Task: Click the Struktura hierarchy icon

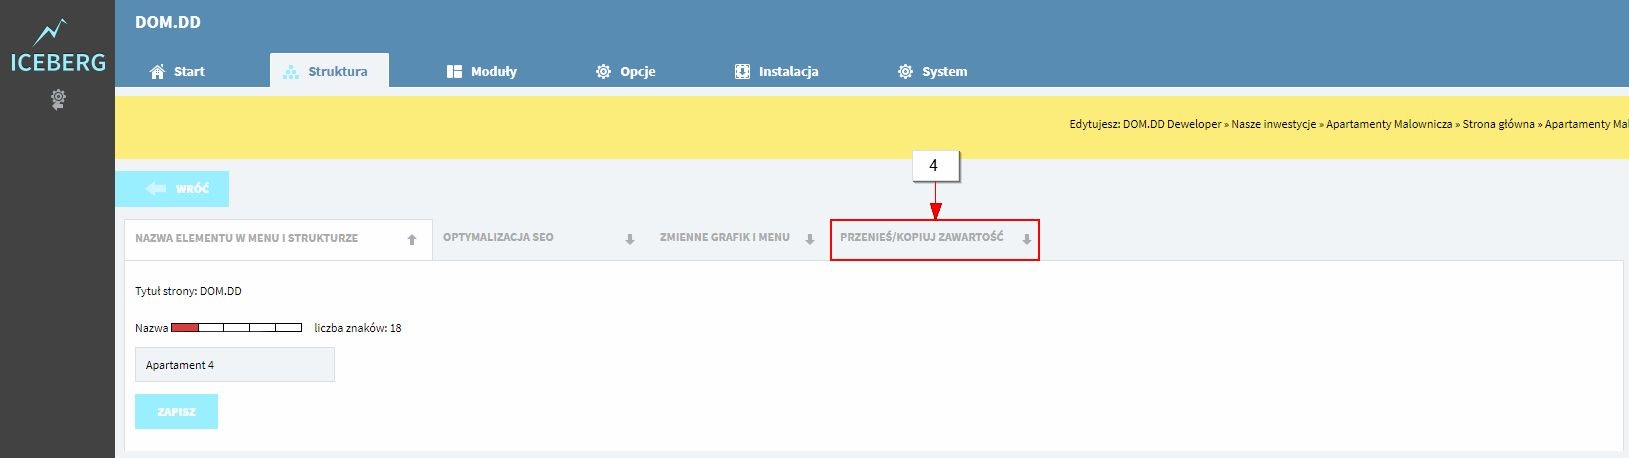Action: [x=291, y=72]
